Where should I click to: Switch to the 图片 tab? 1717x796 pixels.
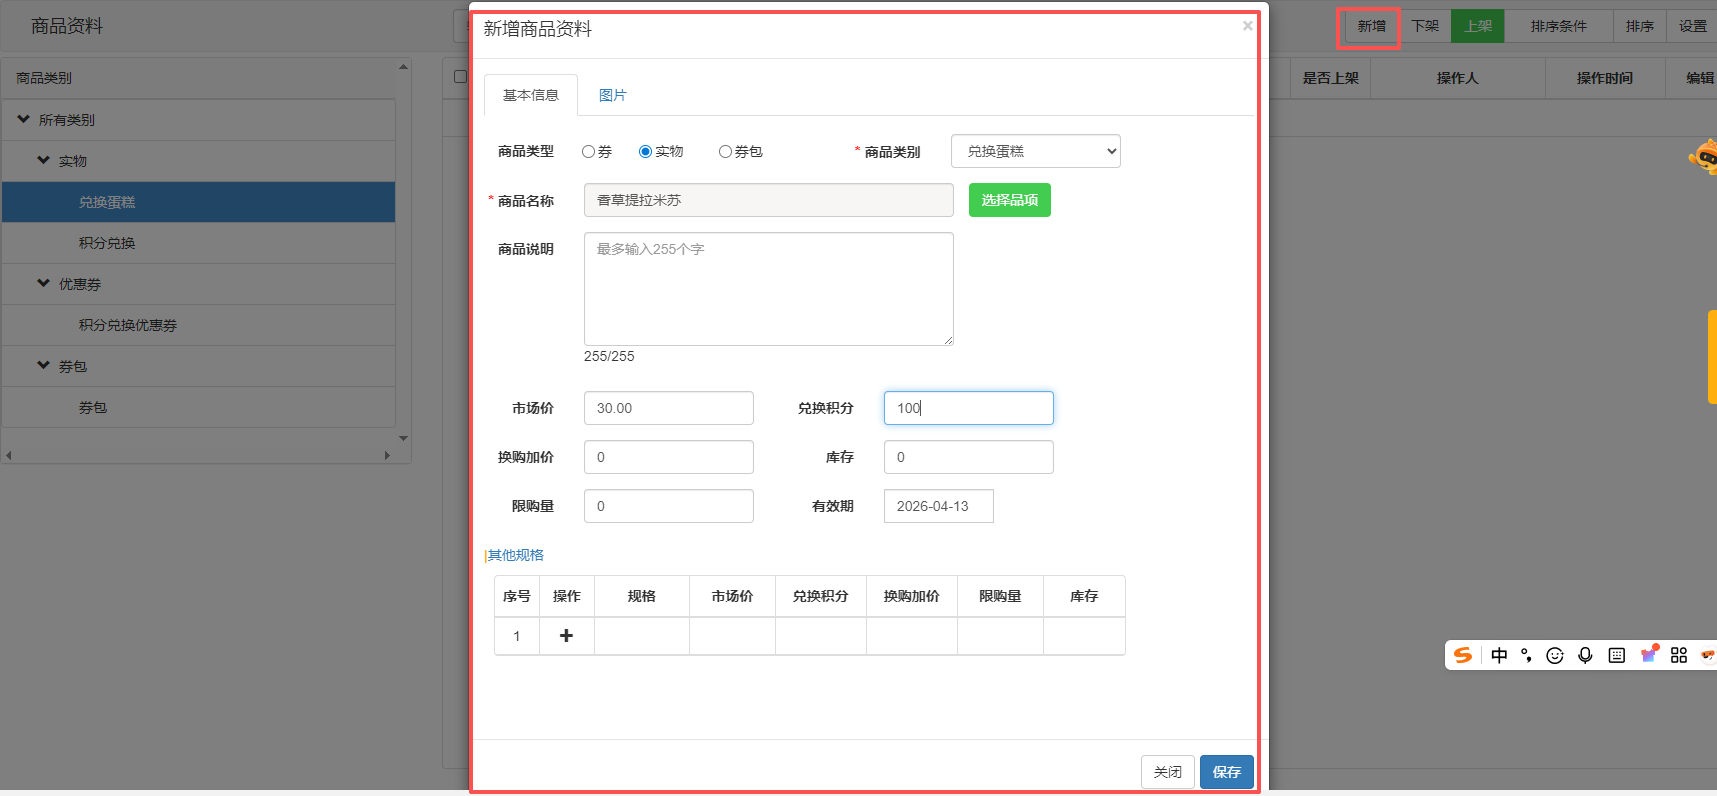tap(612, 95)
